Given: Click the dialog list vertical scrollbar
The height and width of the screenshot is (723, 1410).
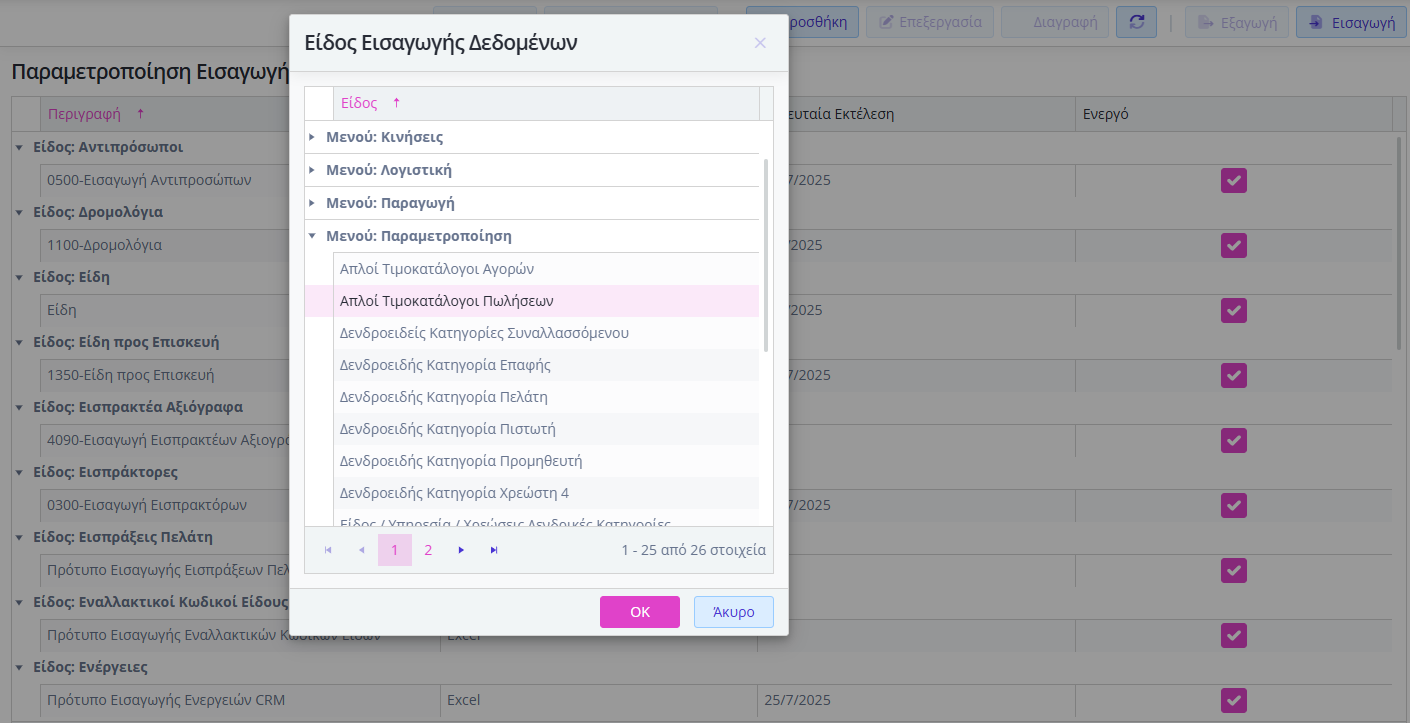Looking at the screenshot, I should pyautogui.click(x=766, y=255).
